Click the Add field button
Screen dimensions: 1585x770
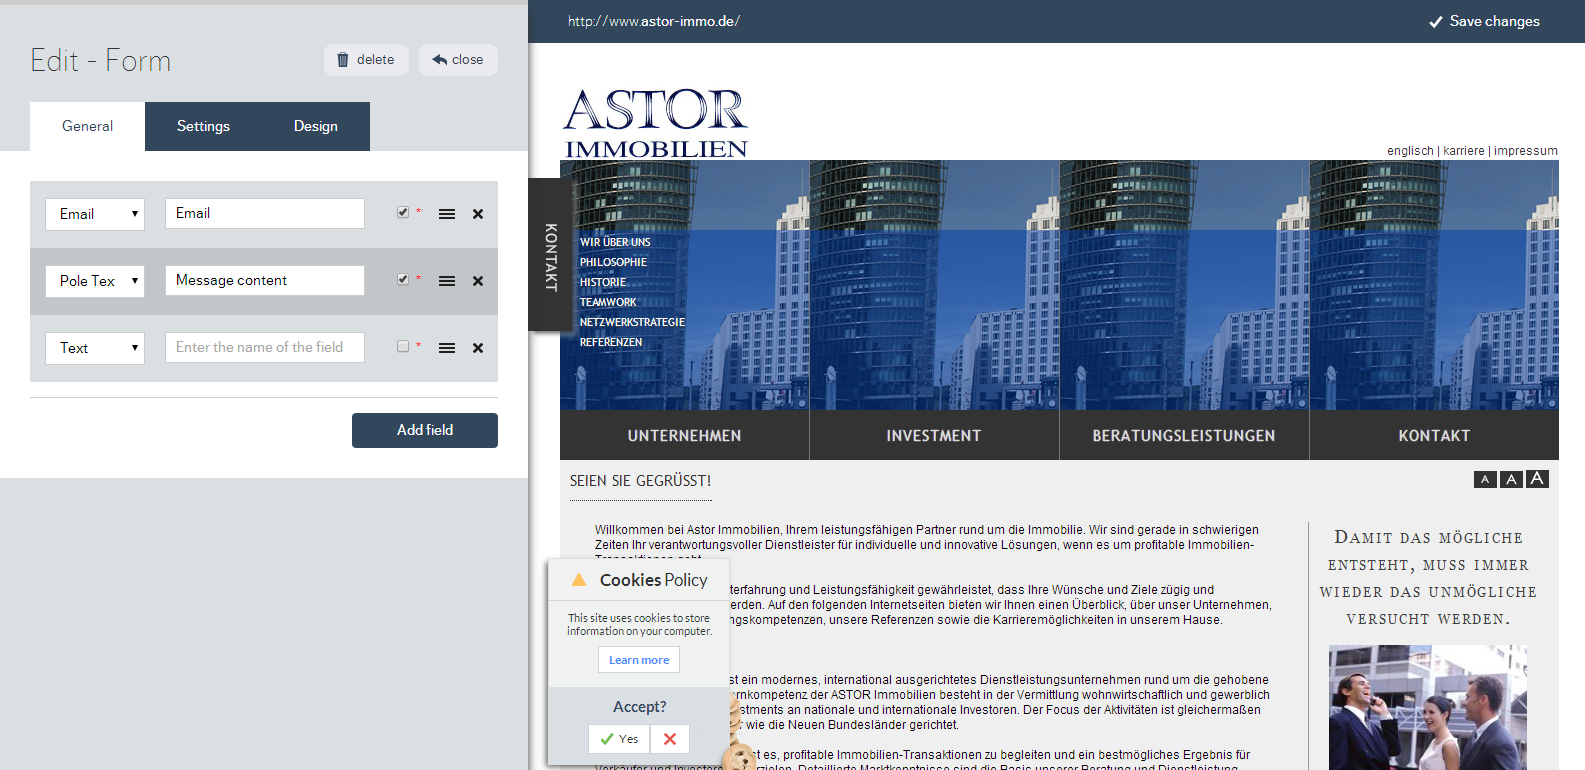pos(425,430)
